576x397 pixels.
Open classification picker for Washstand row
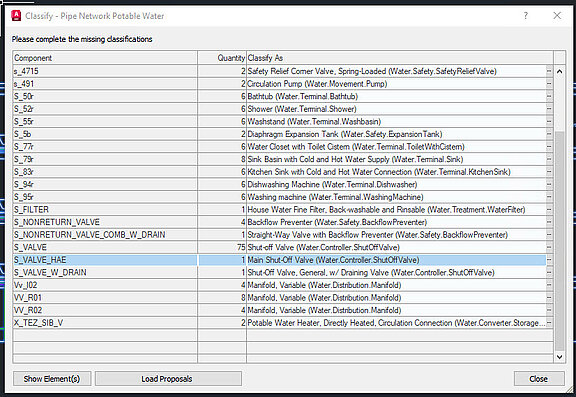(x=549, y=122)
